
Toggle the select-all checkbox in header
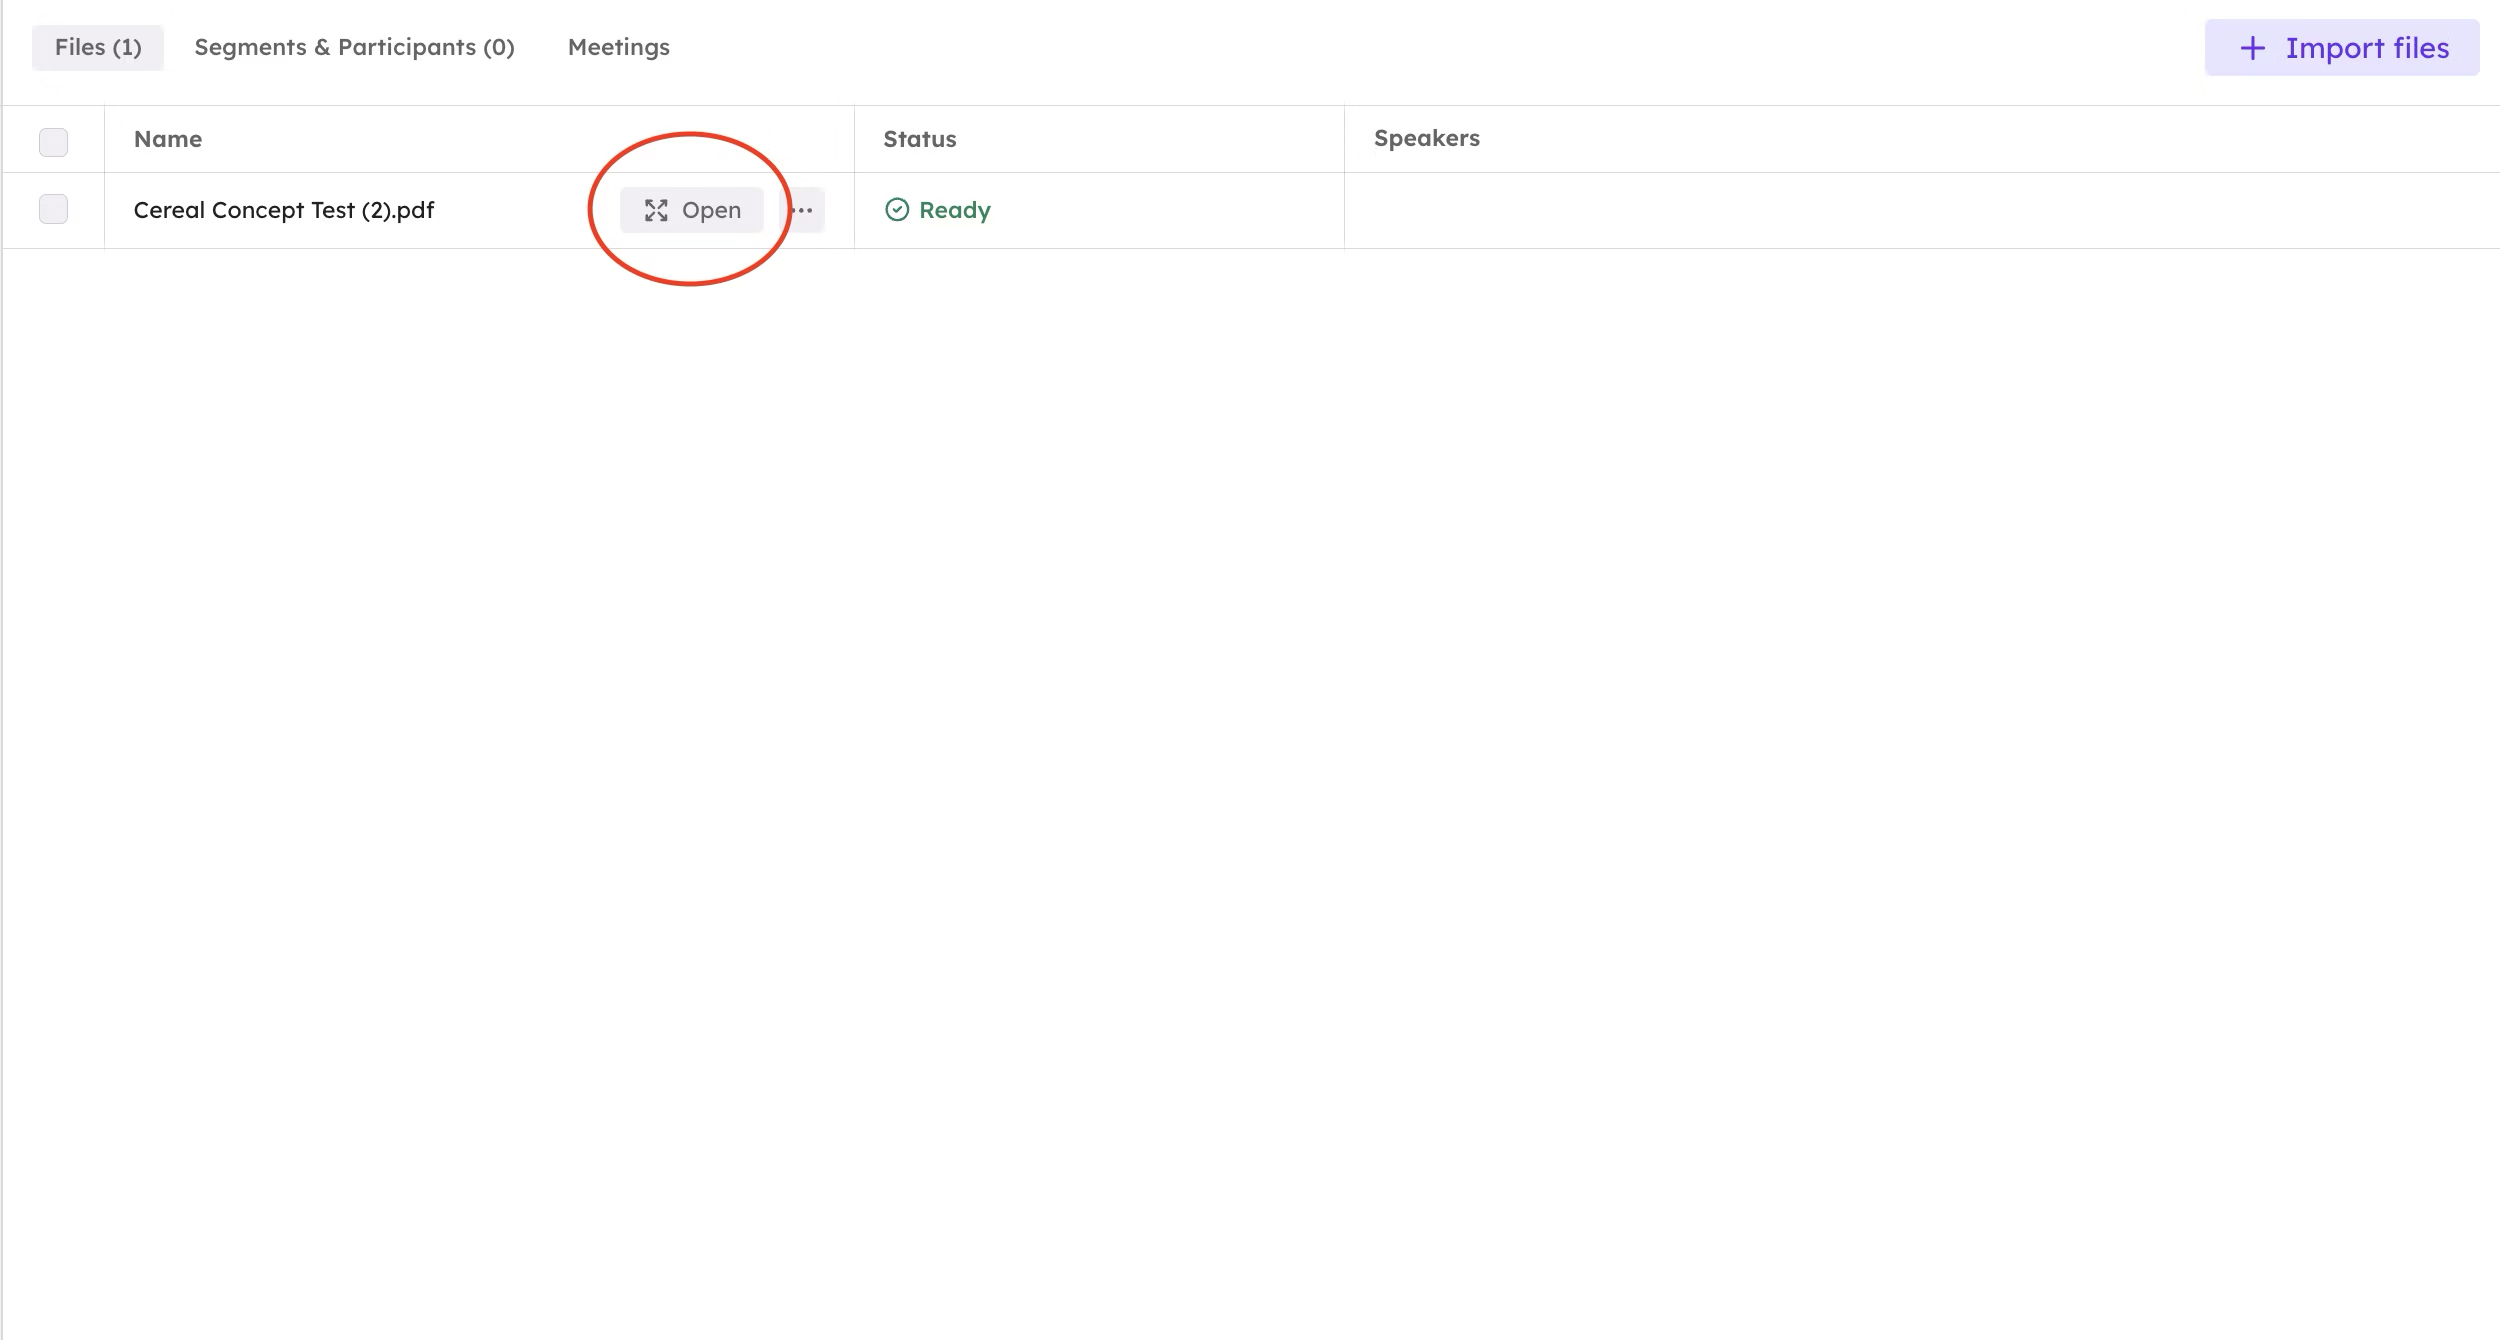53,141
